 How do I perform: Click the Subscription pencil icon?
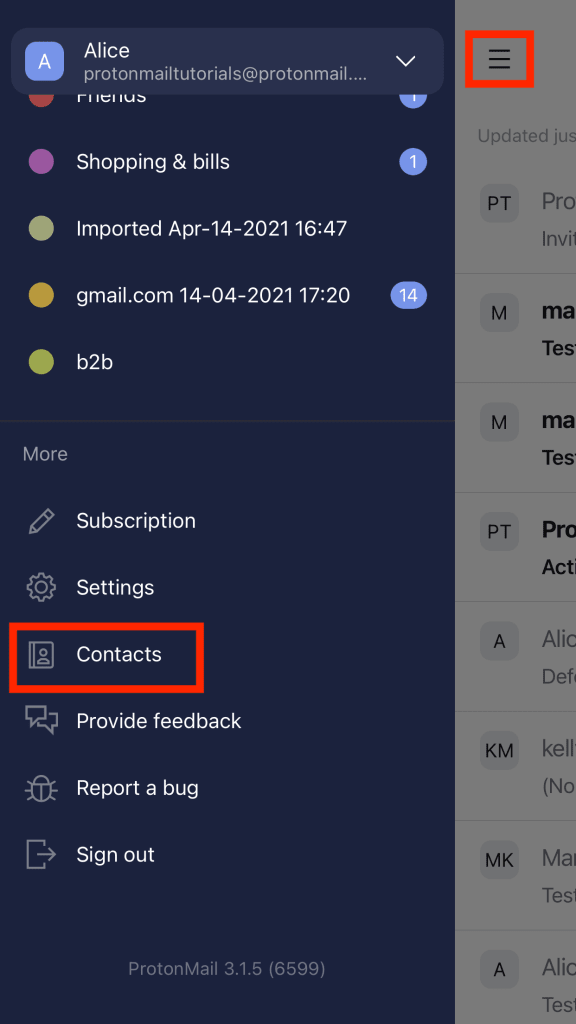40,520
